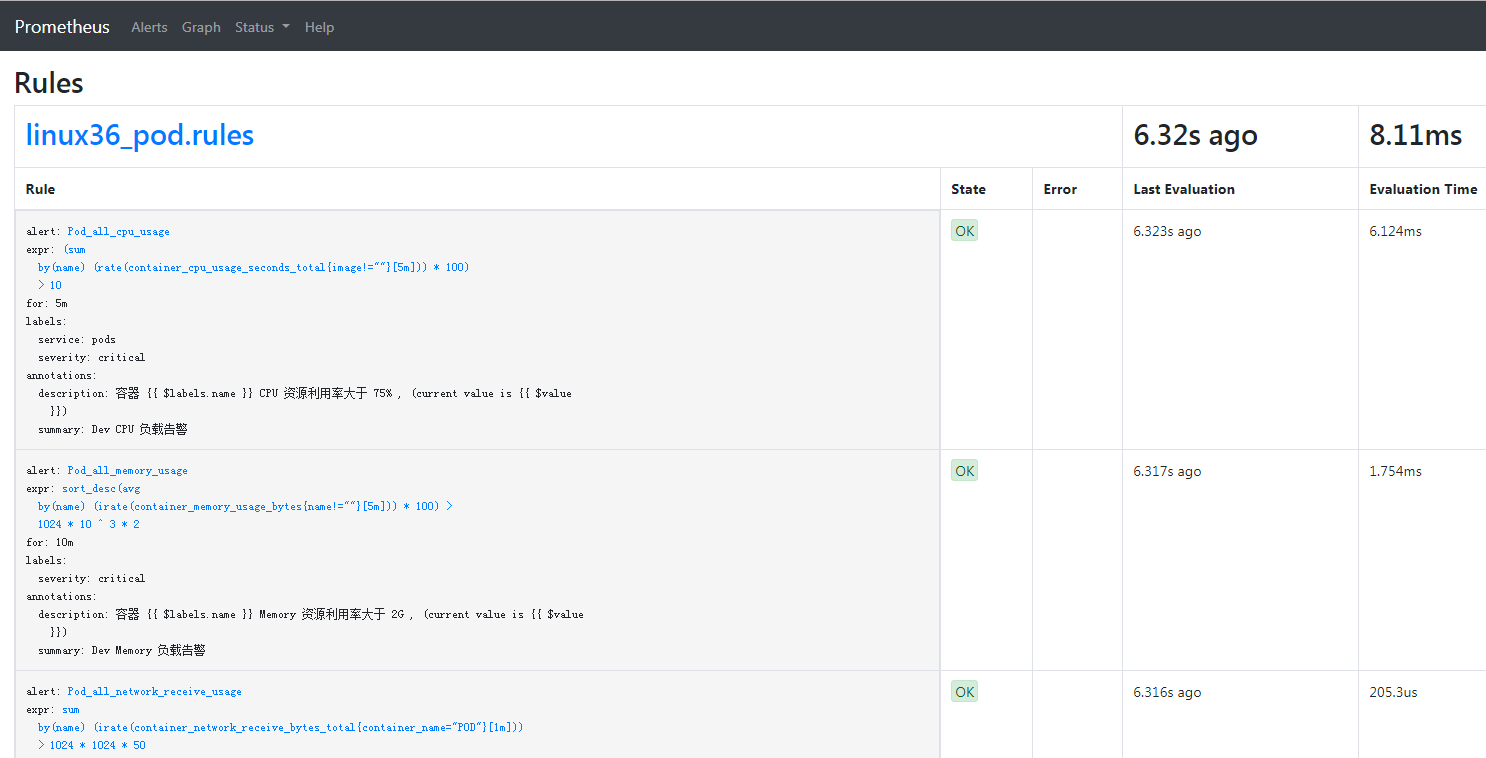Go to Alerts in navbar
The image size is (1486, 758).
149,27
